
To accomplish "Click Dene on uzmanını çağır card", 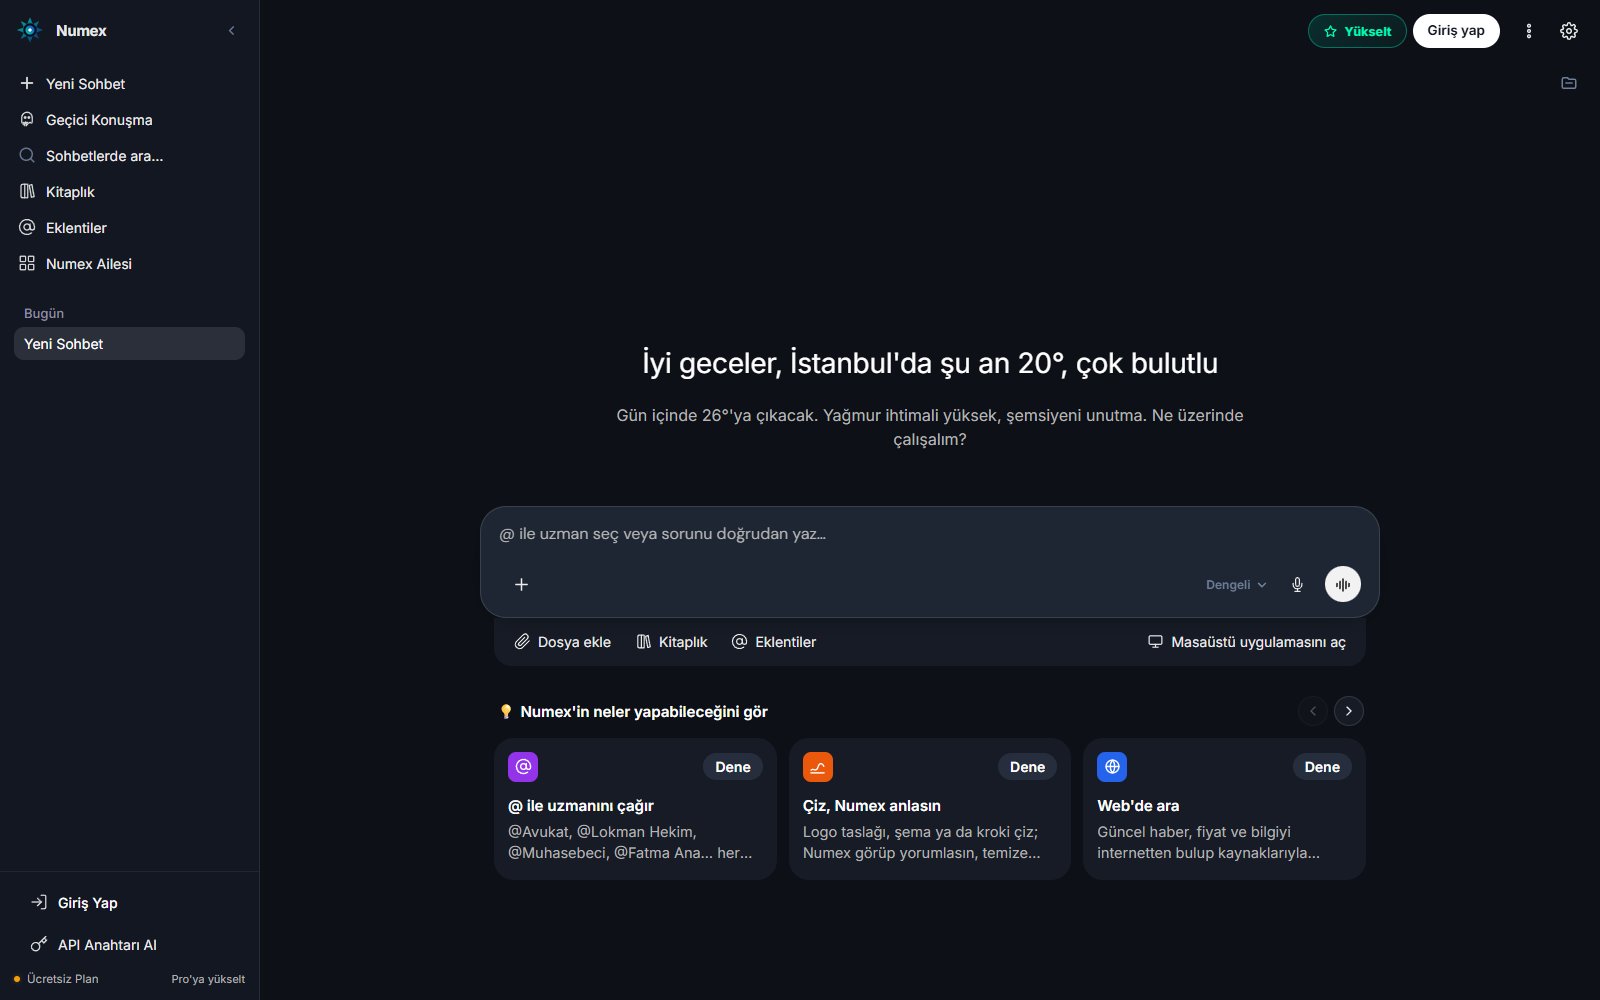I will (x=733, y=767).
